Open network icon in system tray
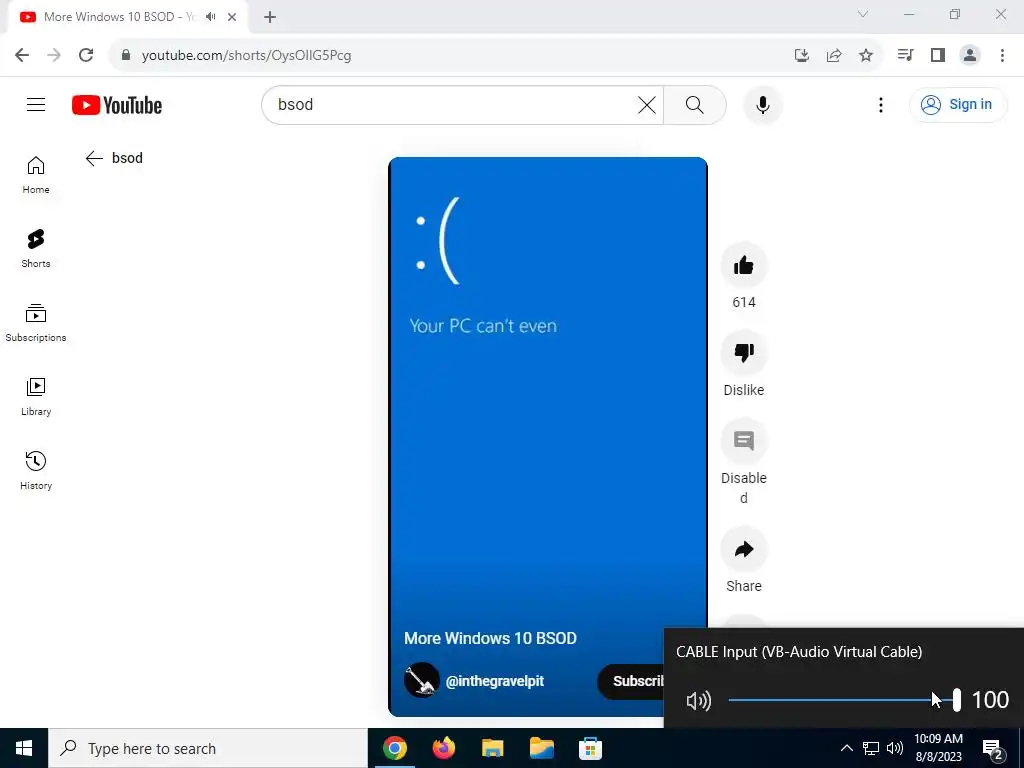This screenshot has width=1024, height=768. pyautogui.click(x=871, y=748)
